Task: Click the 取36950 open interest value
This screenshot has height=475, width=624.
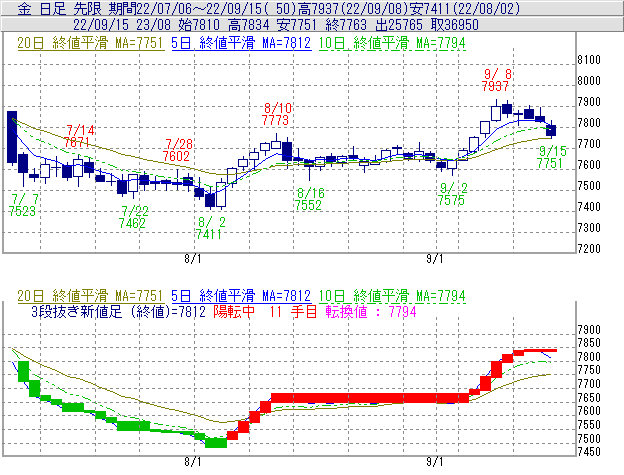Action: click(455, 25)
